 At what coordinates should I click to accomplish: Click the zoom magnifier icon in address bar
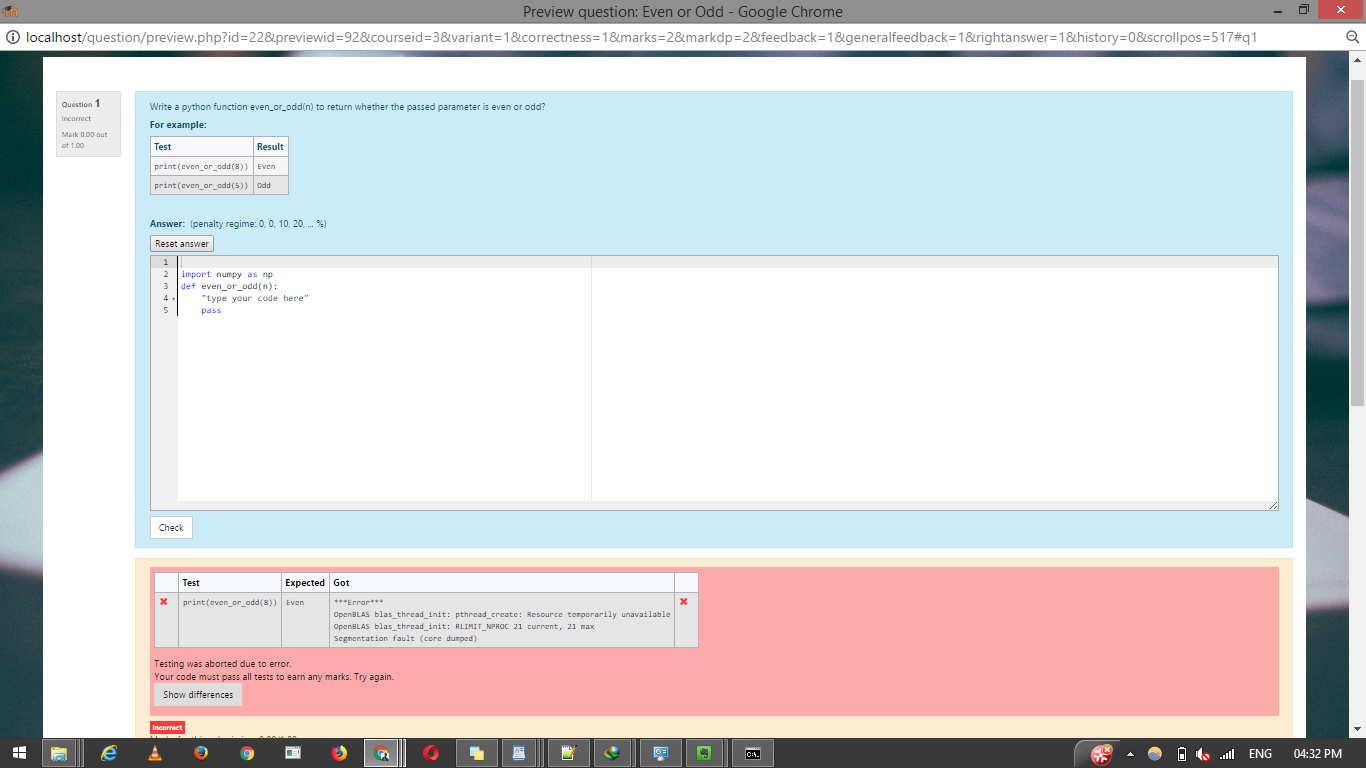(1352, 38)
